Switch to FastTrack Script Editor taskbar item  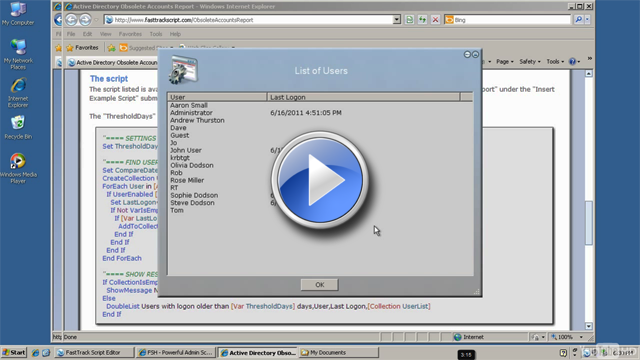click(94, 352)
